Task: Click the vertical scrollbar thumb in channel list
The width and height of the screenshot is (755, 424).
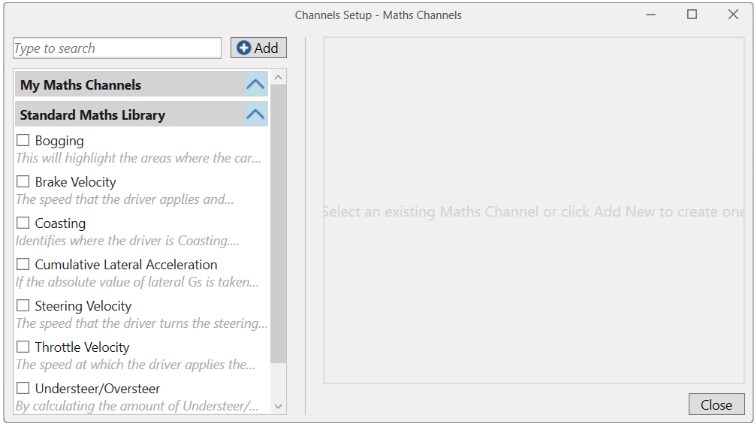Action: [x=278, y=230]
